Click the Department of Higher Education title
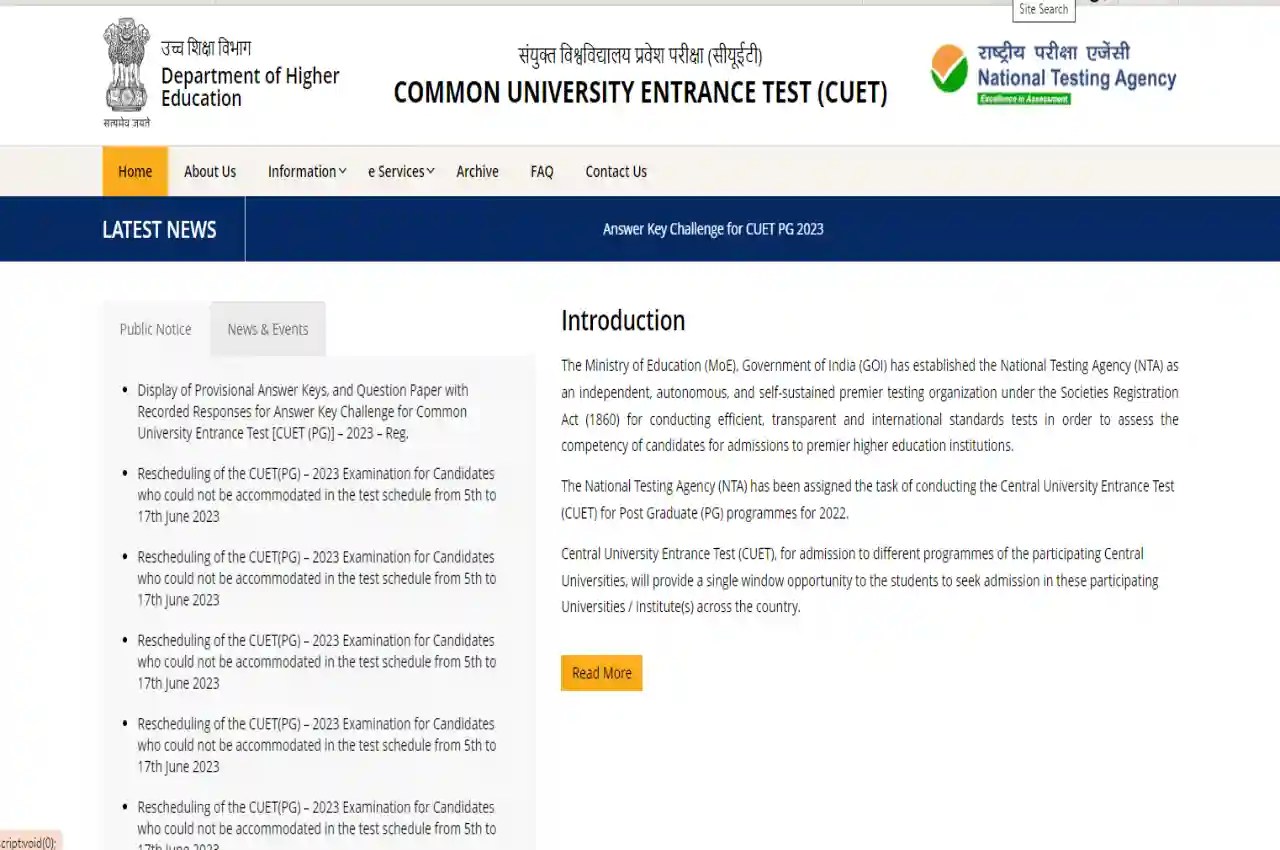This screenshot has height=850, width=1280. click(x=250, y=87)
